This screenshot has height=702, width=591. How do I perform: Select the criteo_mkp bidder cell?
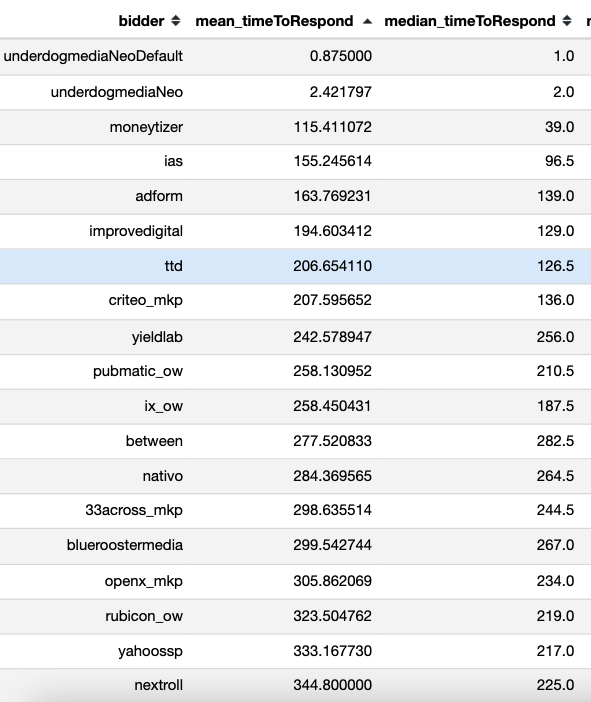point(146,300)
